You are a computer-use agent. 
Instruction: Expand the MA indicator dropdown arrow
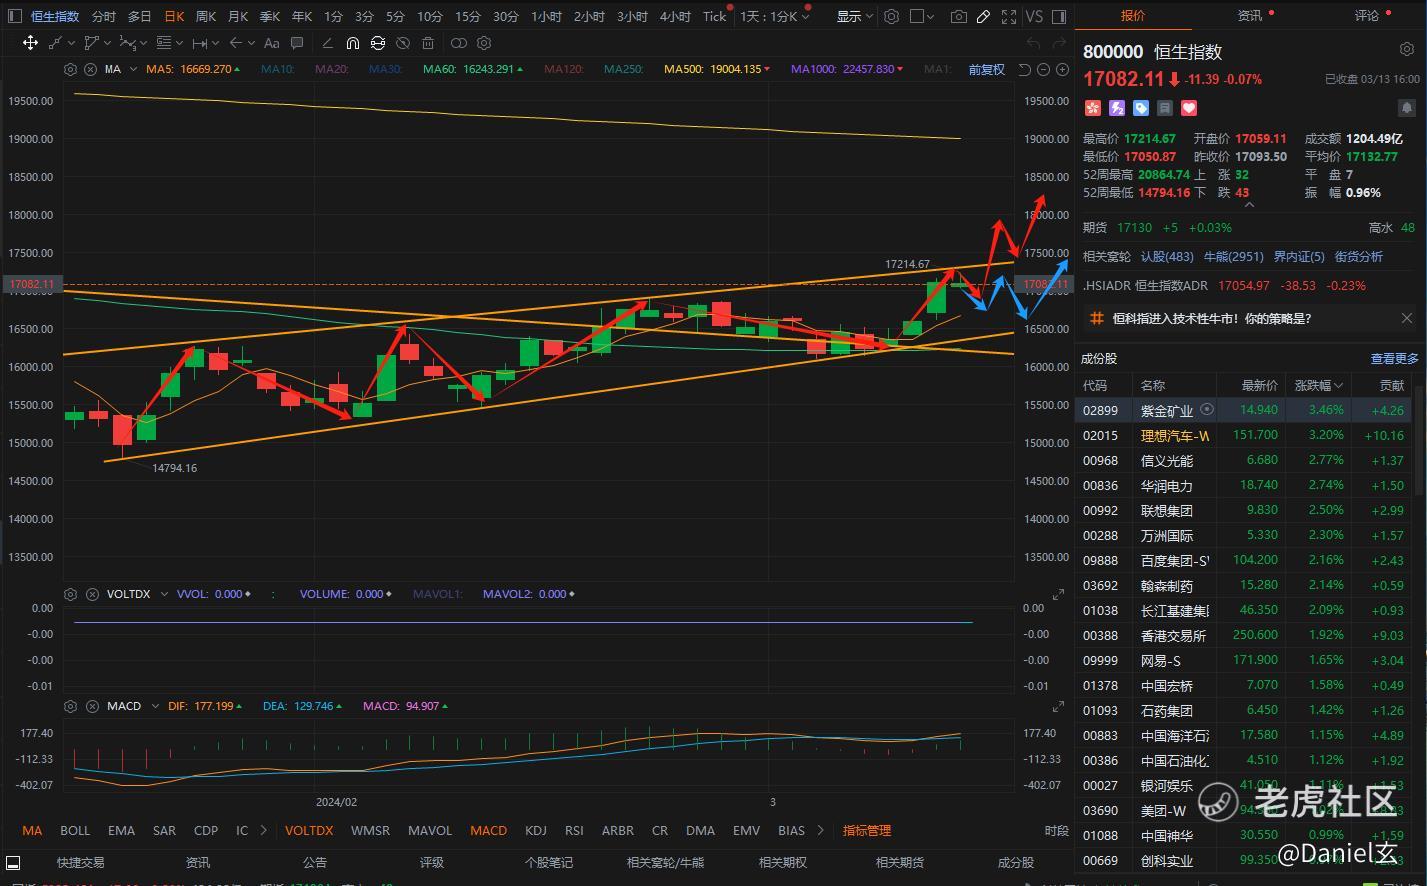tap(133, 69)
